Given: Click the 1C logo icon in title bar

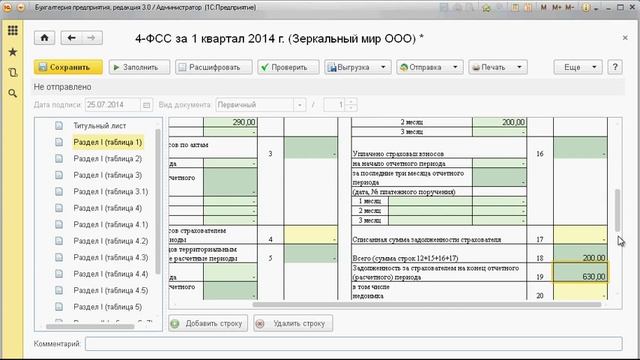Looking at the screenshot, I should (x=7, y=7).
